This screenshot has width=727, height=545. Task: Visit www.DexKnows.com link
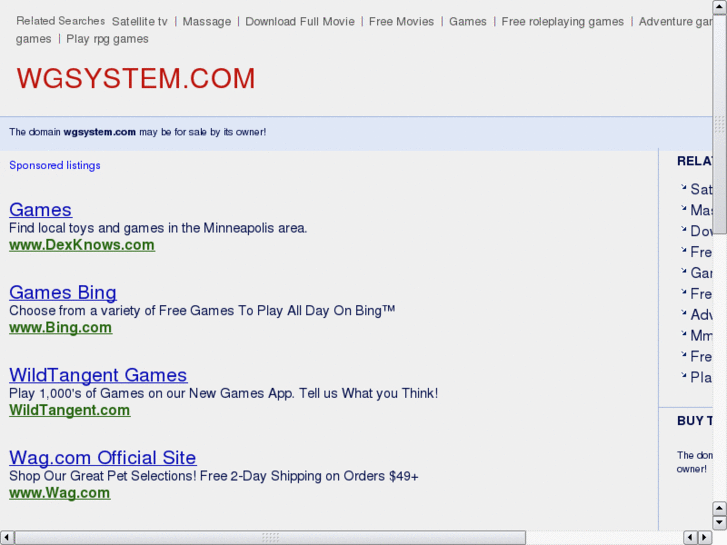(82, 245)
